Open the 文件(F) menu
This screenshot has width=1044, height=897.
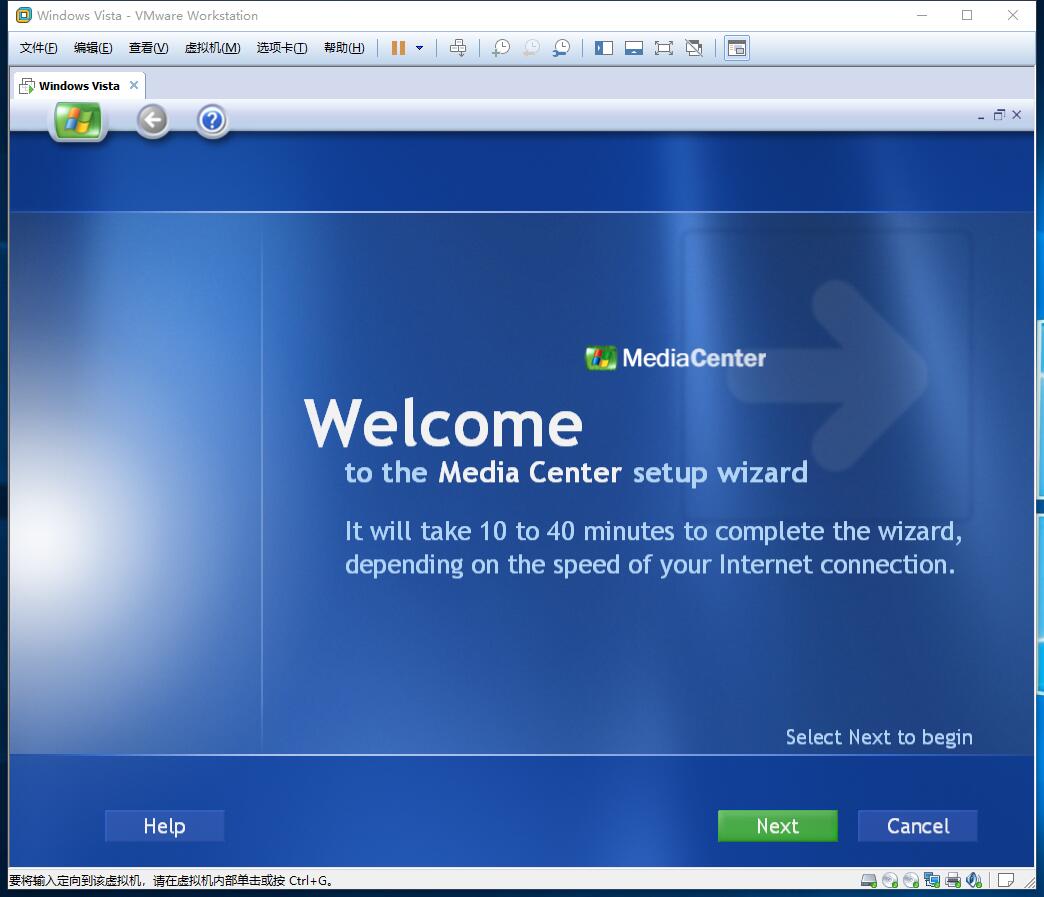coord(39,48)
